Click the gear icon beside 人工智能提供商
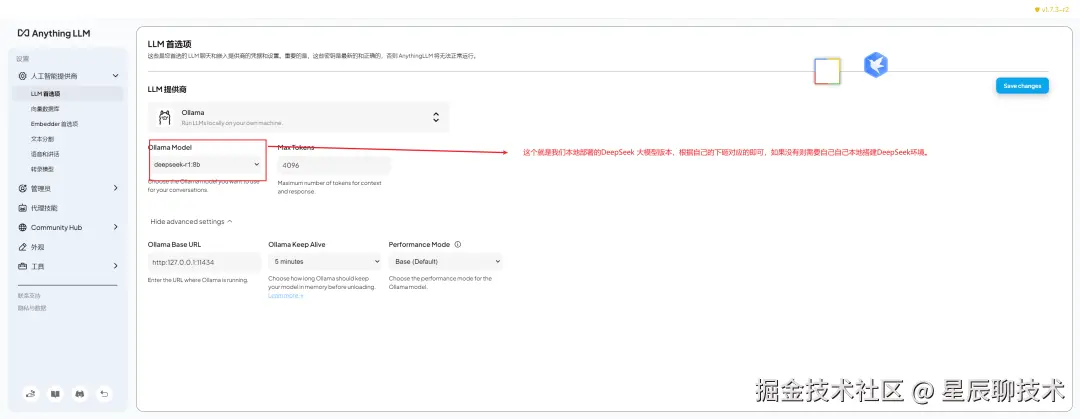 23,76
